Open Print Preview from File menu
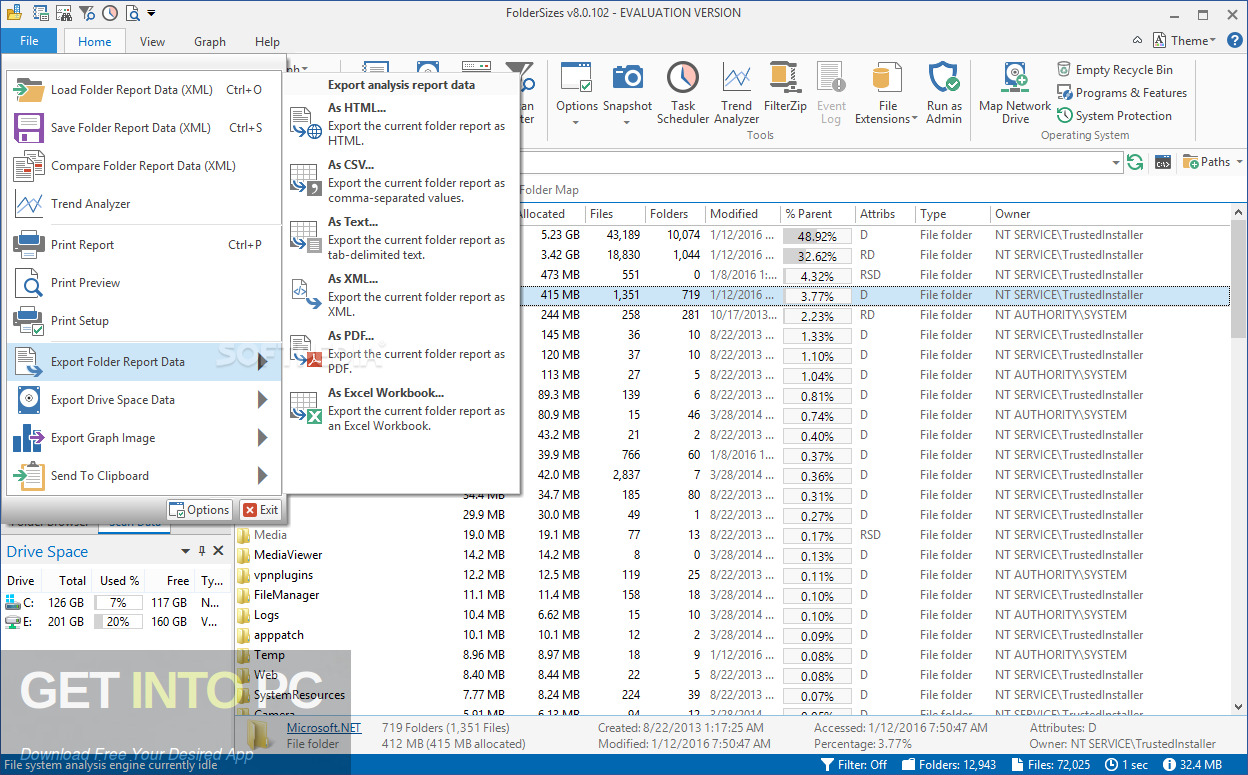The width and height of the screenshot is (1248, 775). (143, 282)
